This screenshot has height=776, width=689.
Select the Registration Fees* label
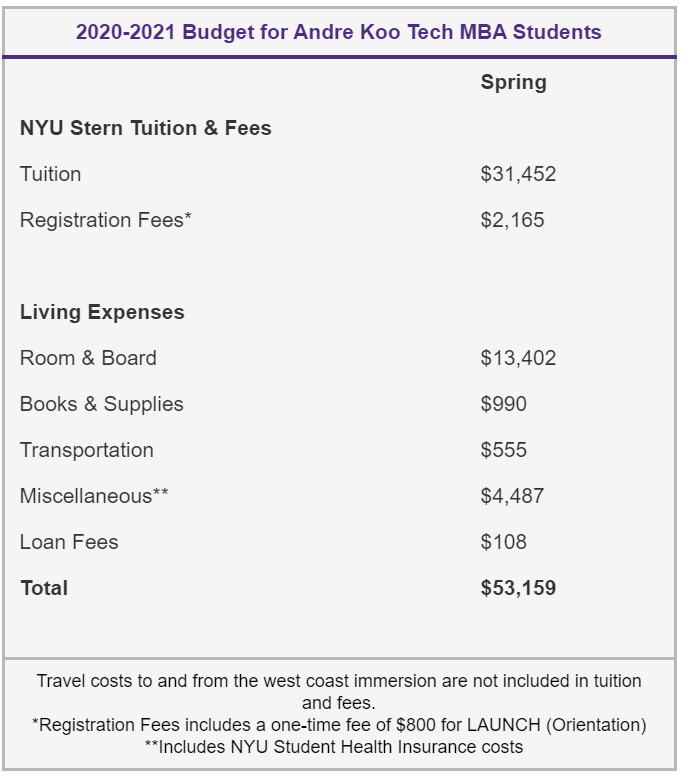click(105, 220)
